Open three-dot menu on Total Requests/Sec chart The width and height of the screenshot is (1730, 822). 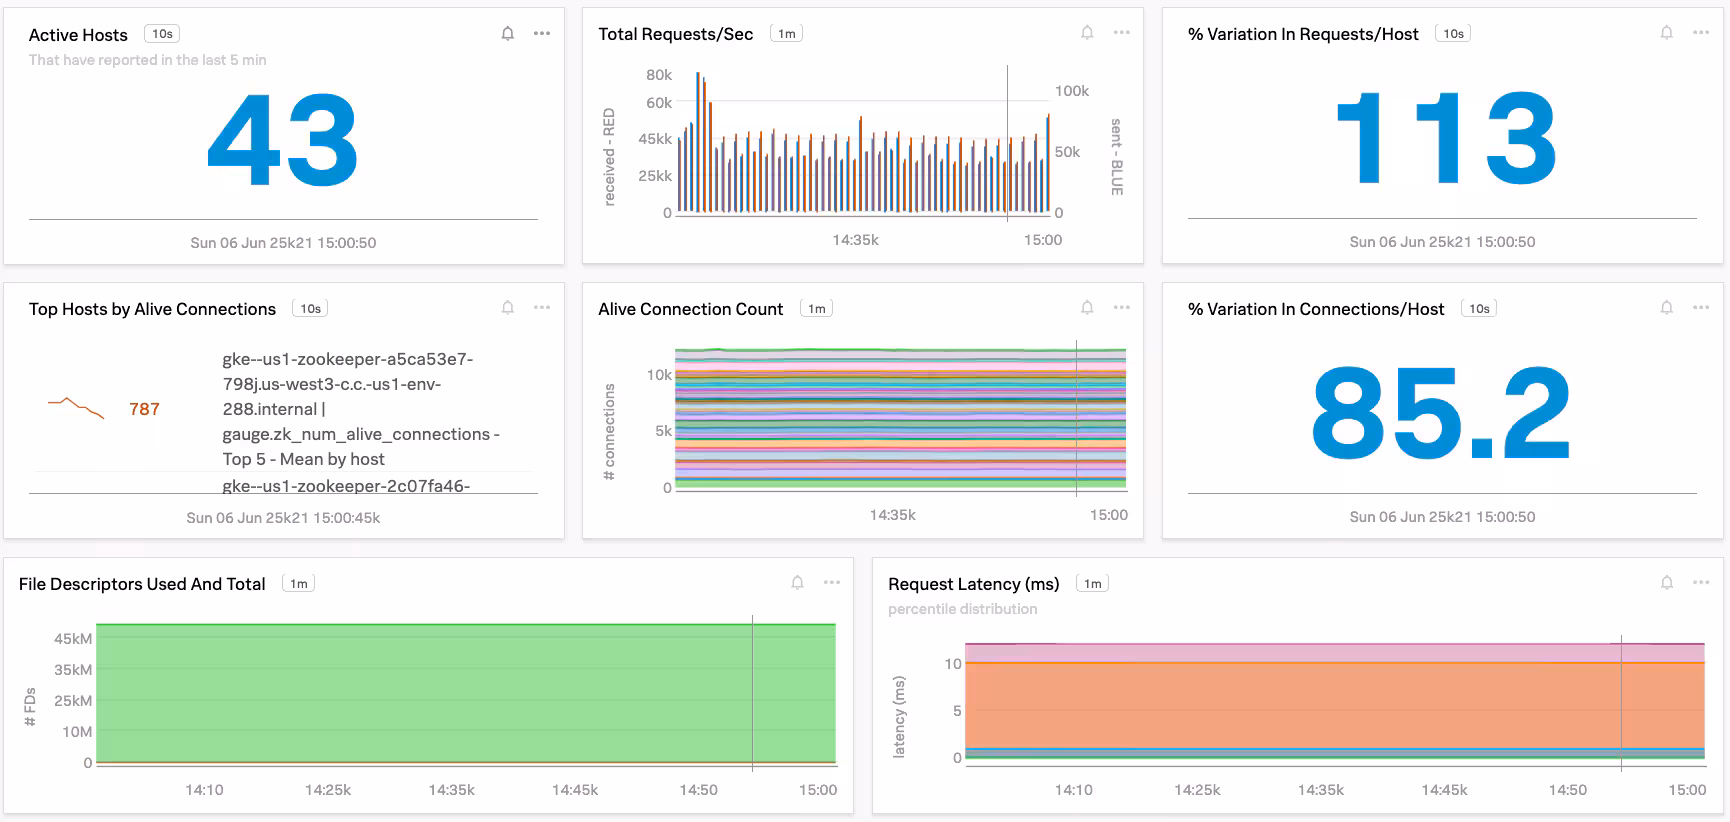[1121, 33]
